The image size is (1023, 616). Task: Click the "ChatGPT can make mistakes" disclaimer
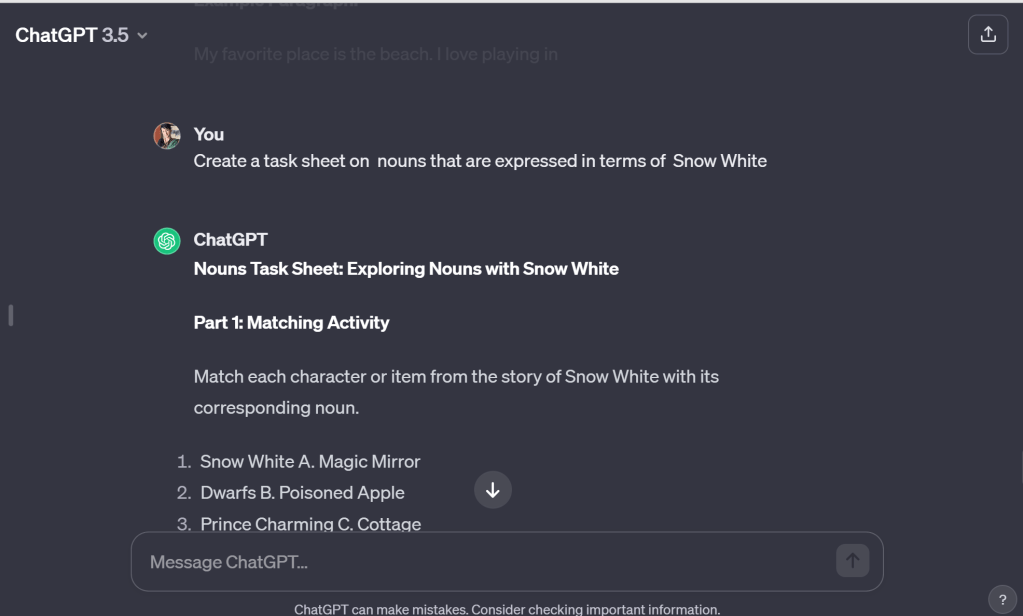(x=506, y=609)
